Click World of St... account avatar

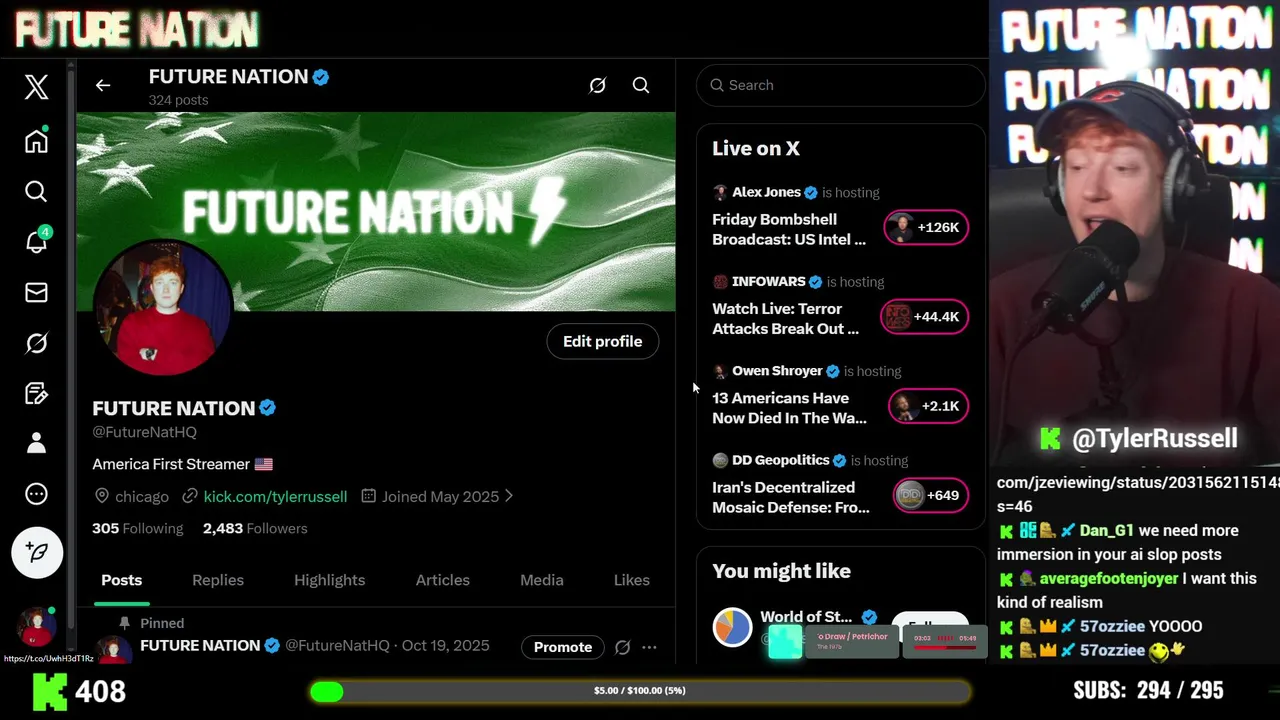(x=732, y=627)
